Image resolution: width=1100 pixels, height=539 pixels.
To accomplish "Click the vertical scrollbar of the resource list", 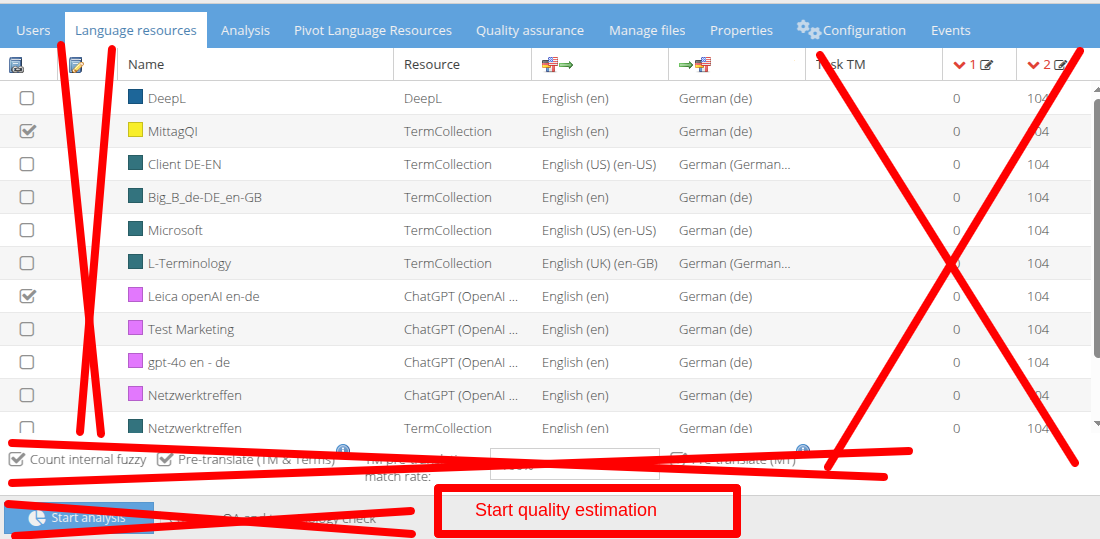I will pyautogui.click(x=1096, y=220).
